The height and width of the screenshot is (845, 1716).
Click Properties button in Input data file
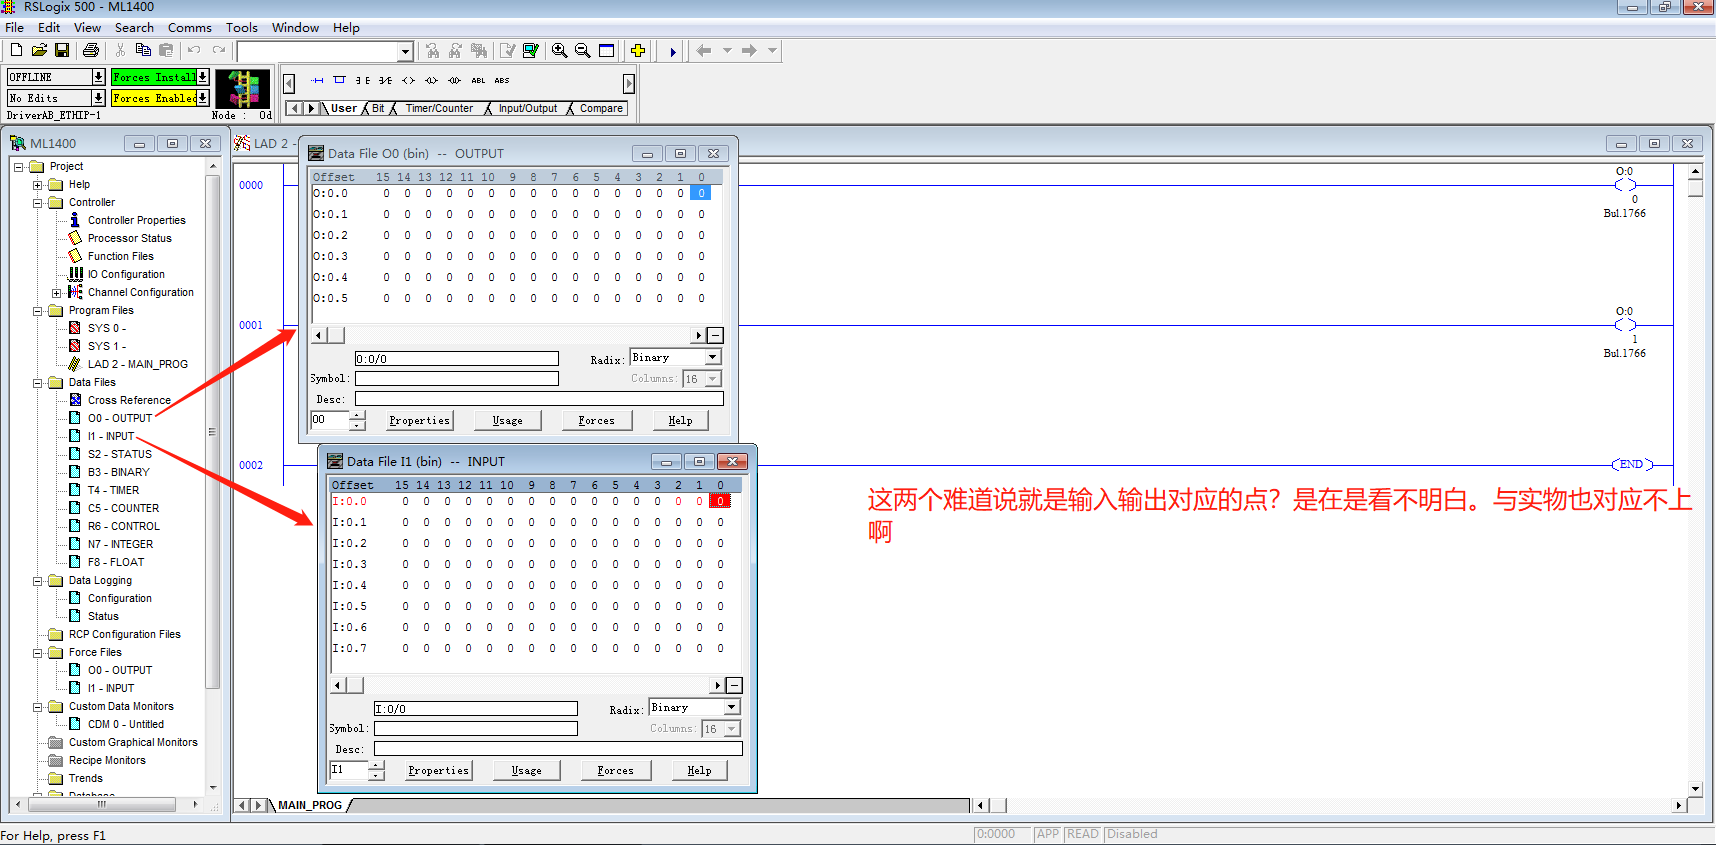coord(438,770)
